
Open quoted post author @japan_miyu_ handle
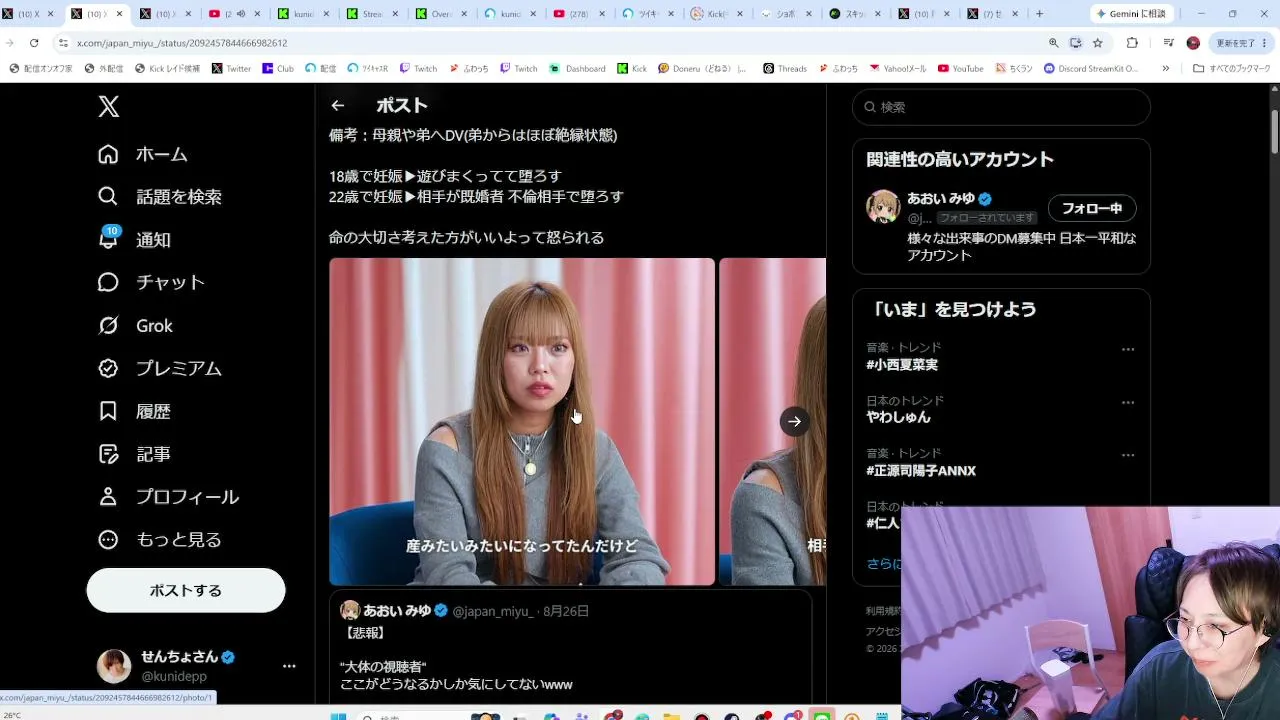[493, 611]
